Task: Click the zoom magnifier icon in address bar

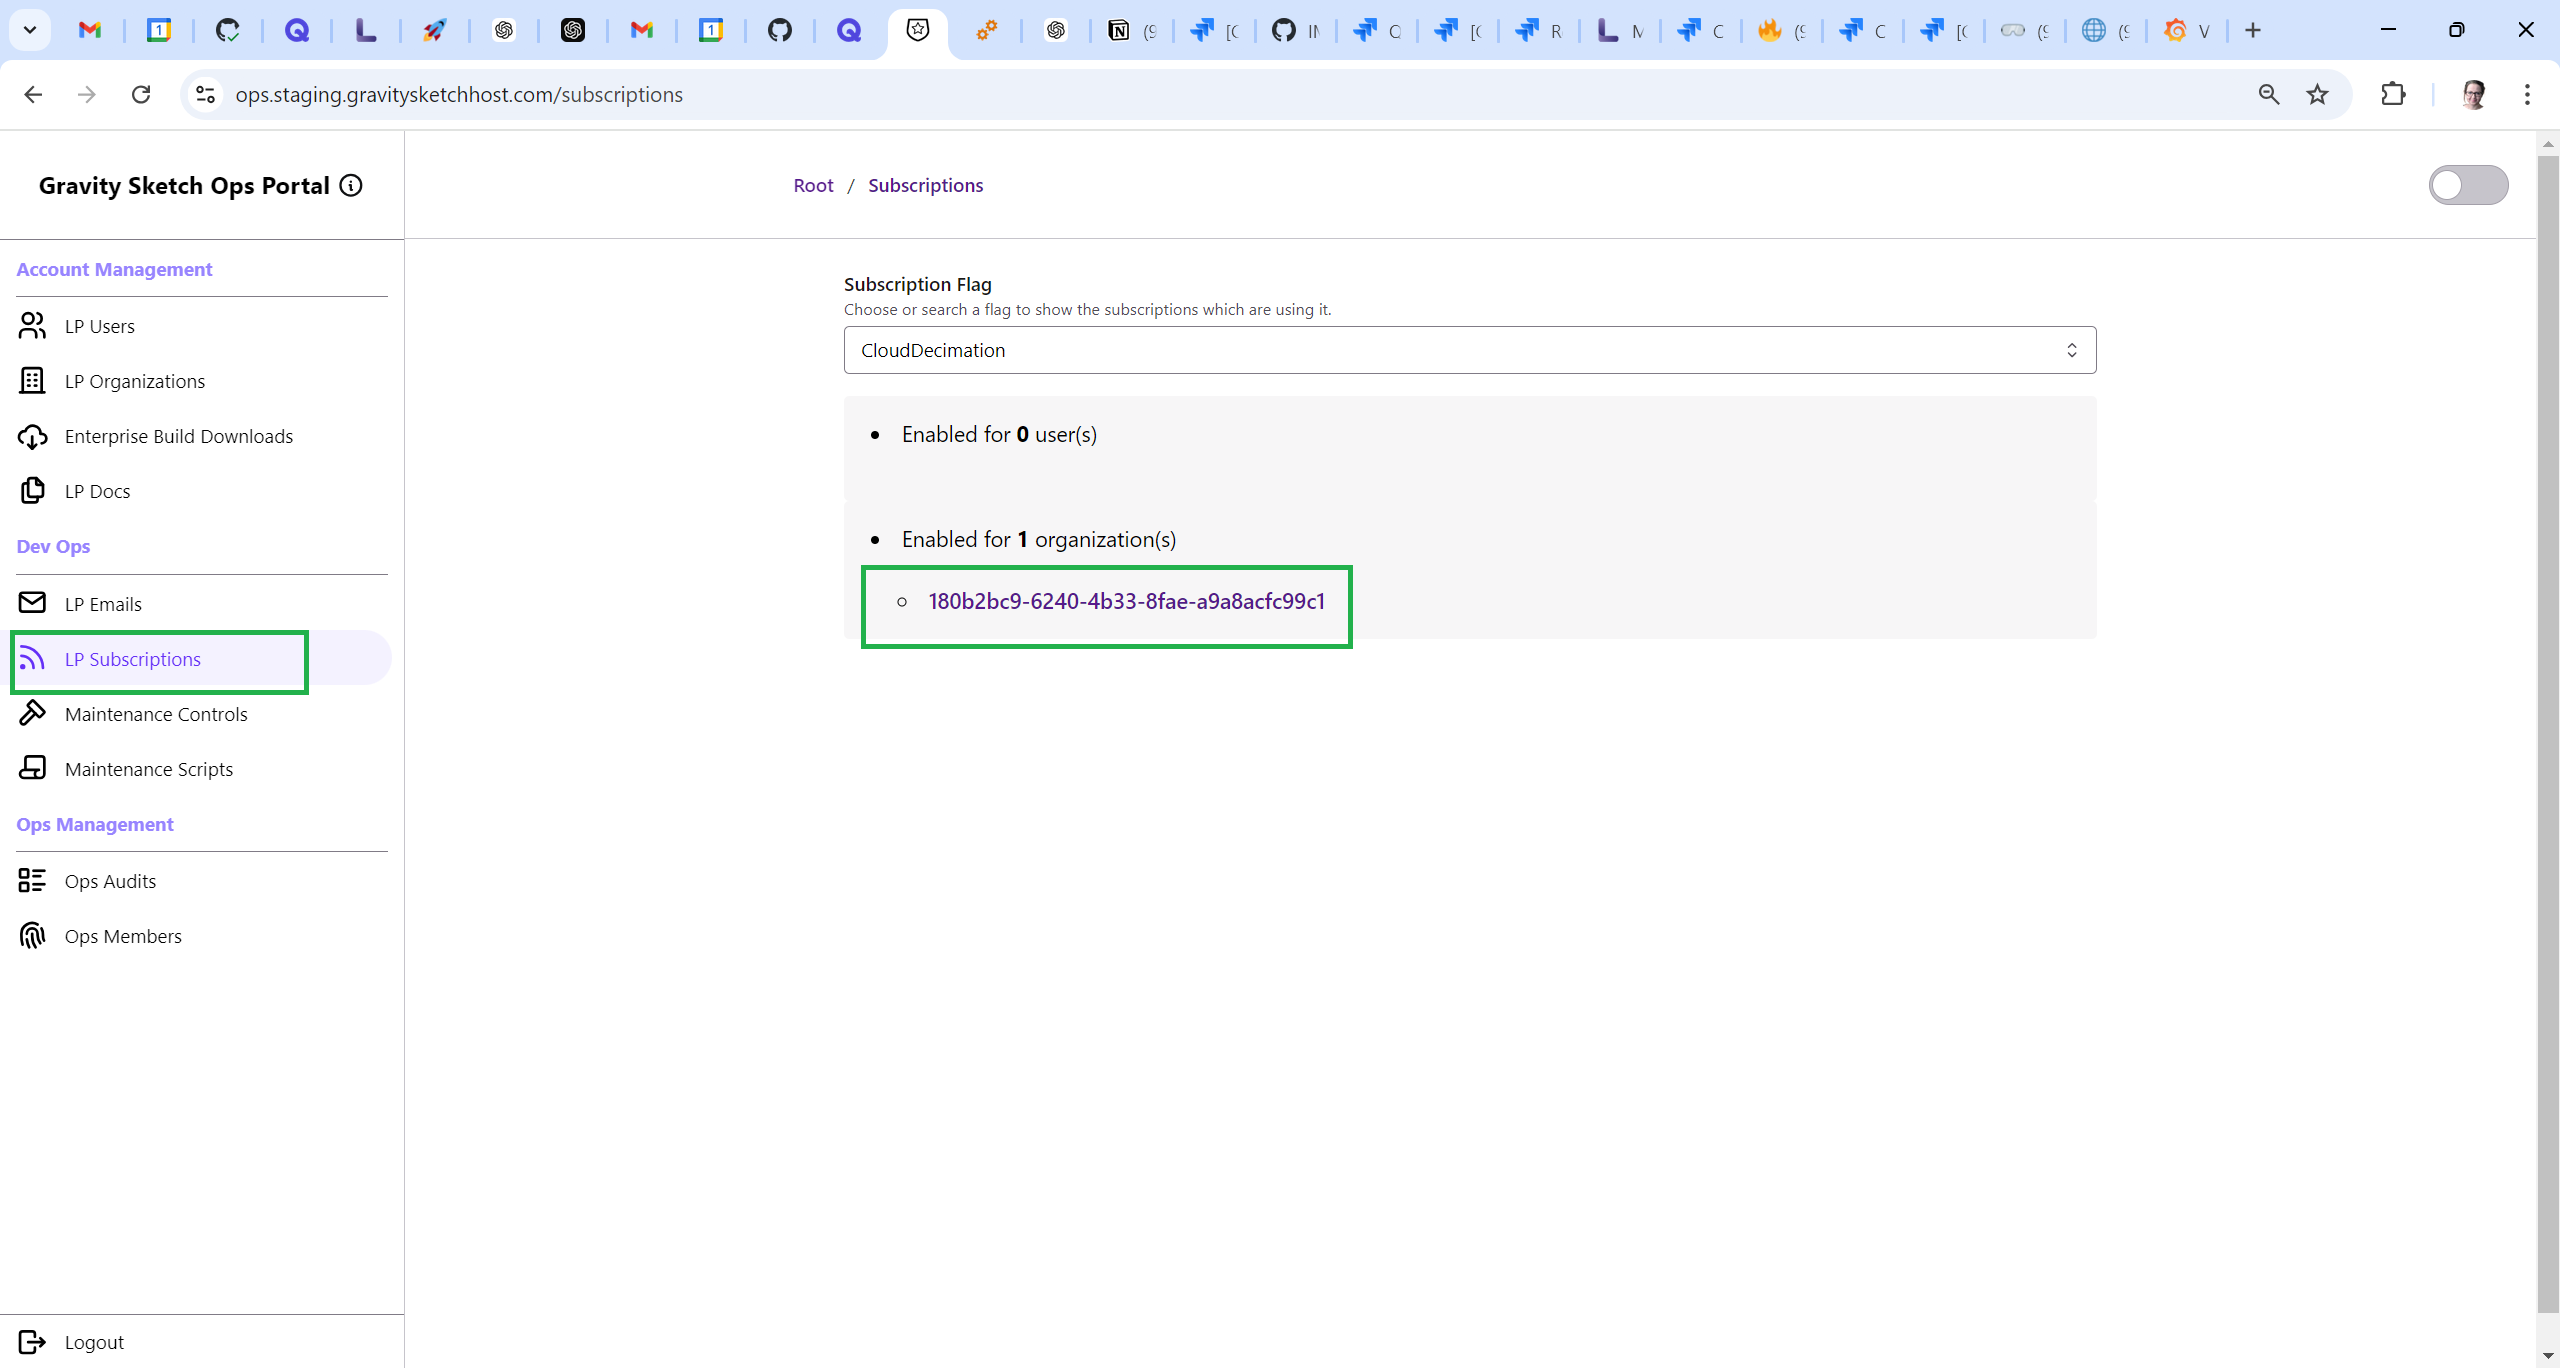Action: tap(2269, 94)
